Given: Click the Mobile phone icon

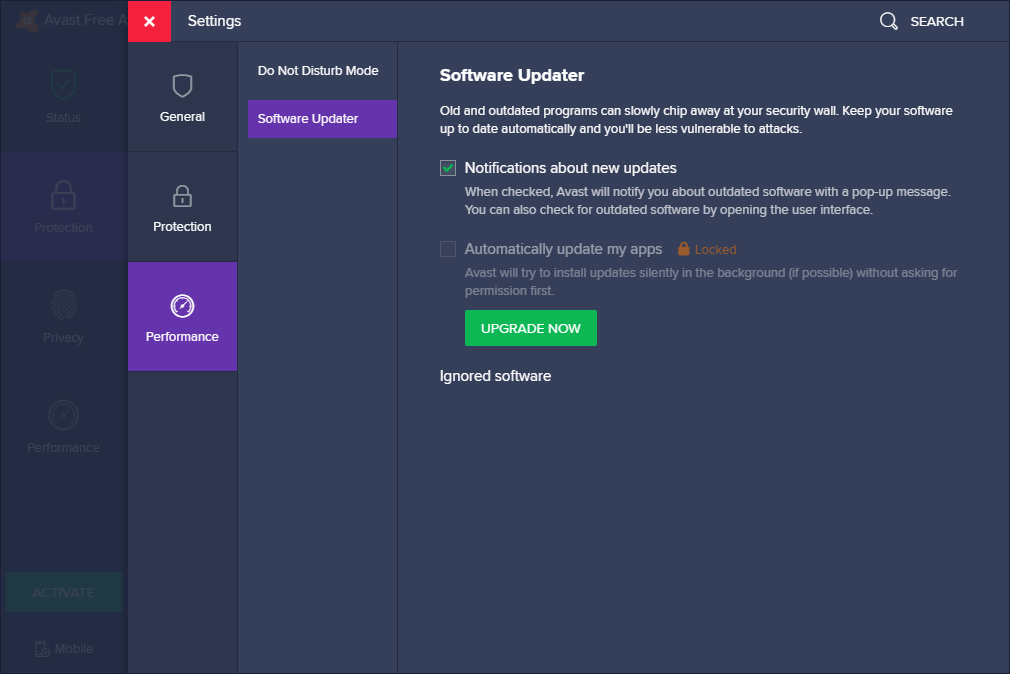Looking at the screenshot, I should pyautogui.click(x=42, y=649).
